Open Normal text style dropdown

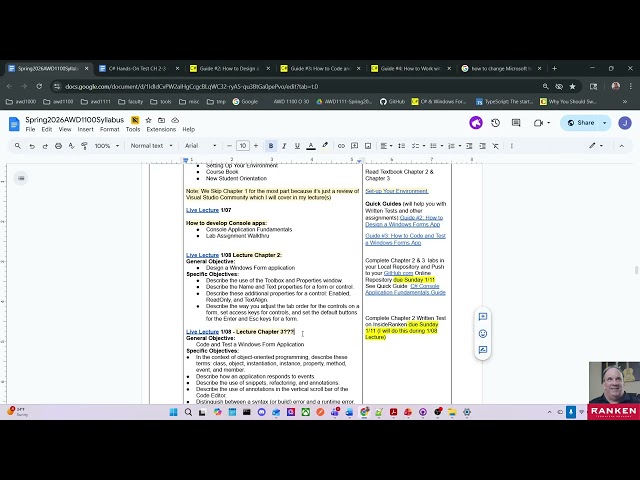click(151, 146)
